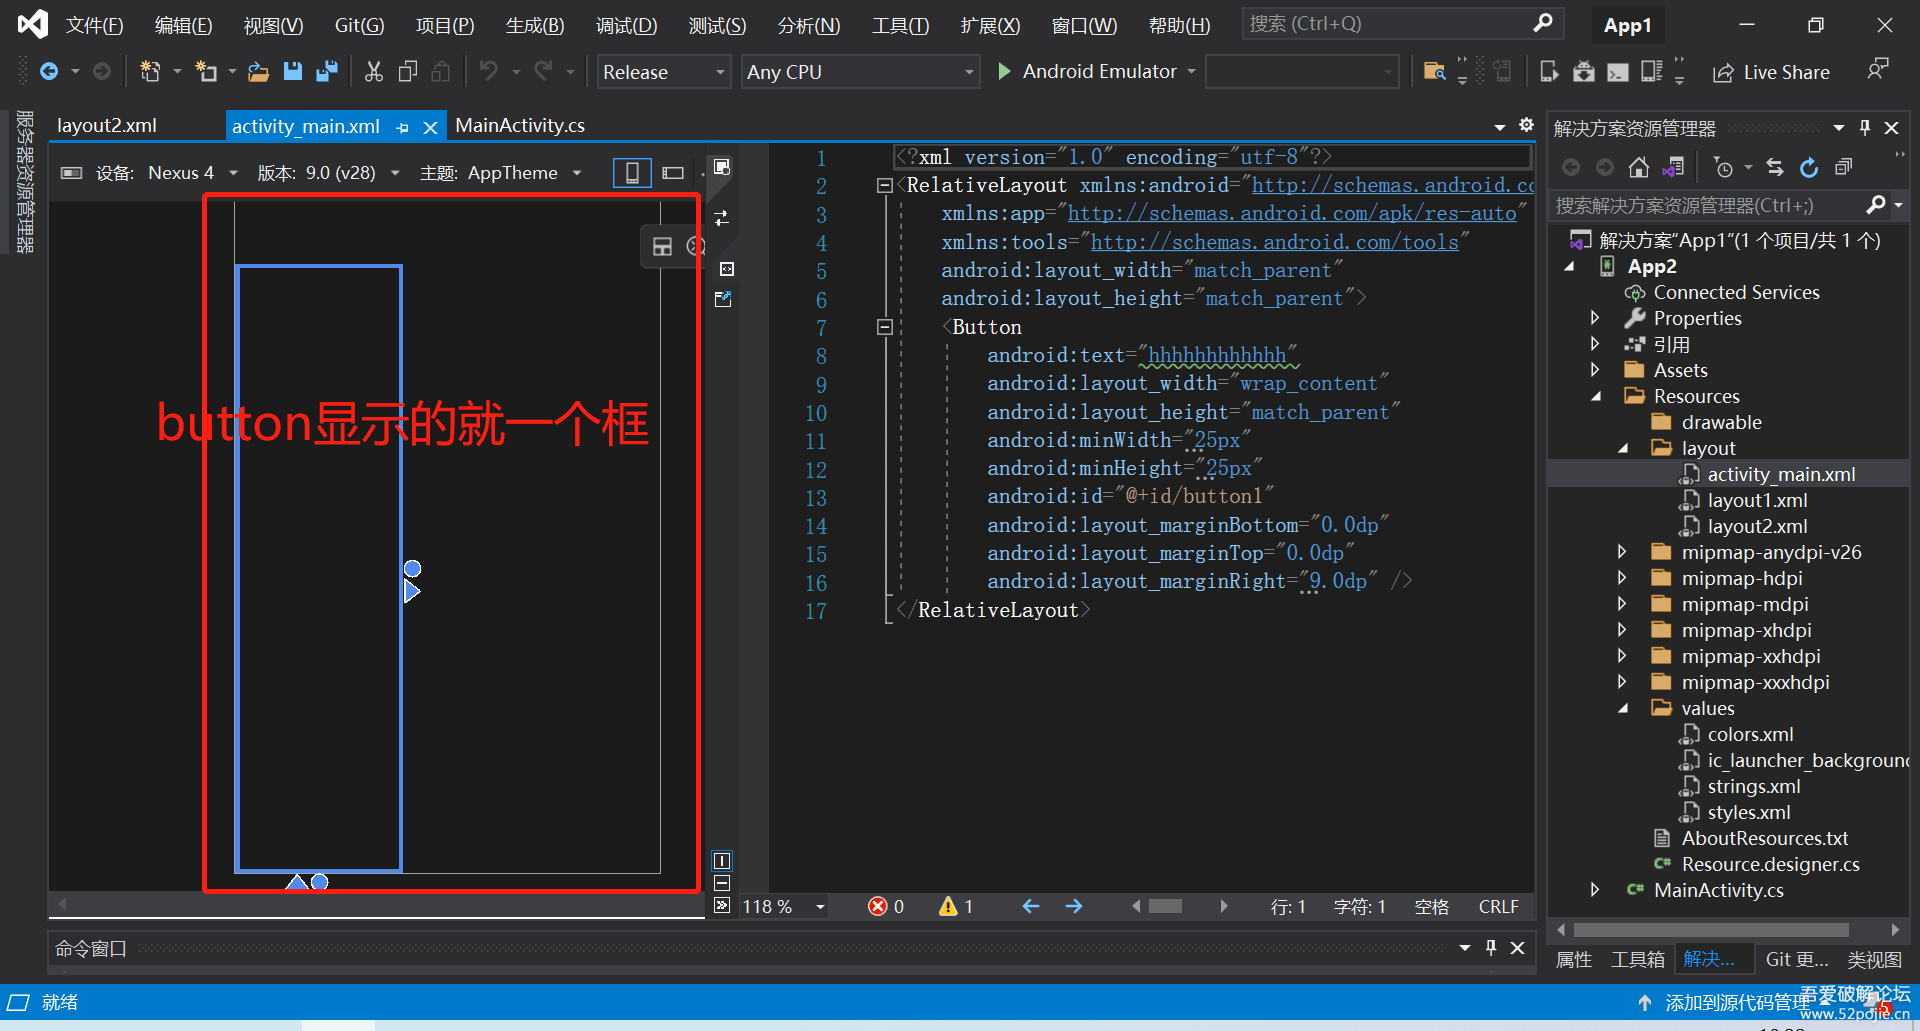The image size is (1920, 1031).
Task: Collapse the Resources folder
Action: [1595, 396]
